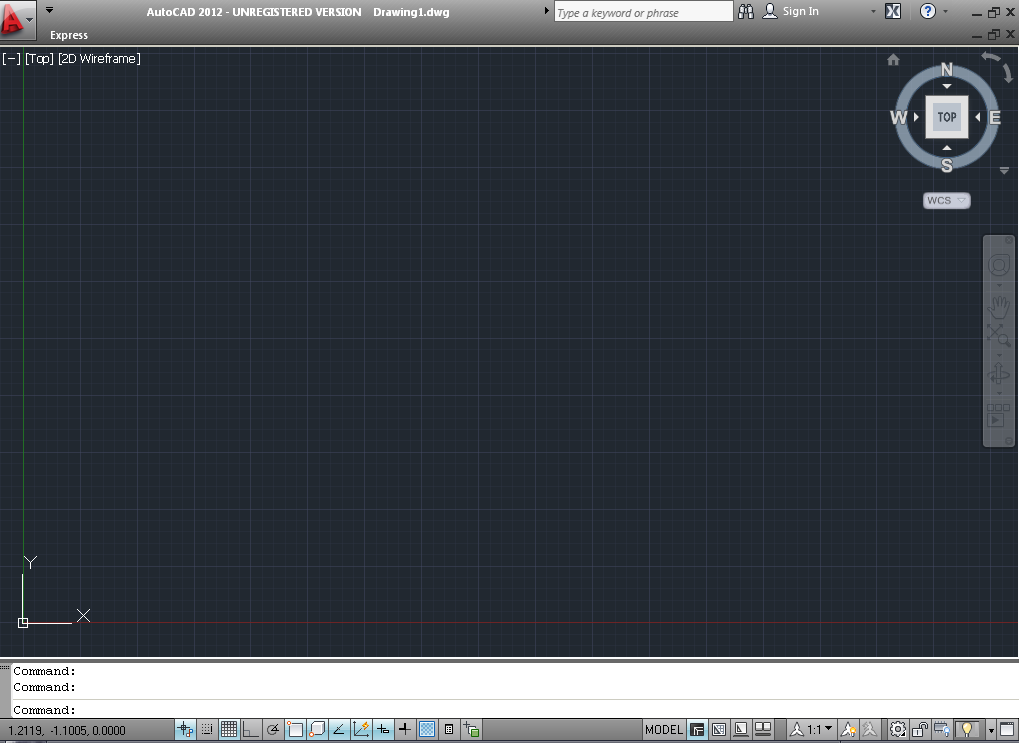
Task: Open the [Top] view controls menu
Action: click(x=39, y=59)
